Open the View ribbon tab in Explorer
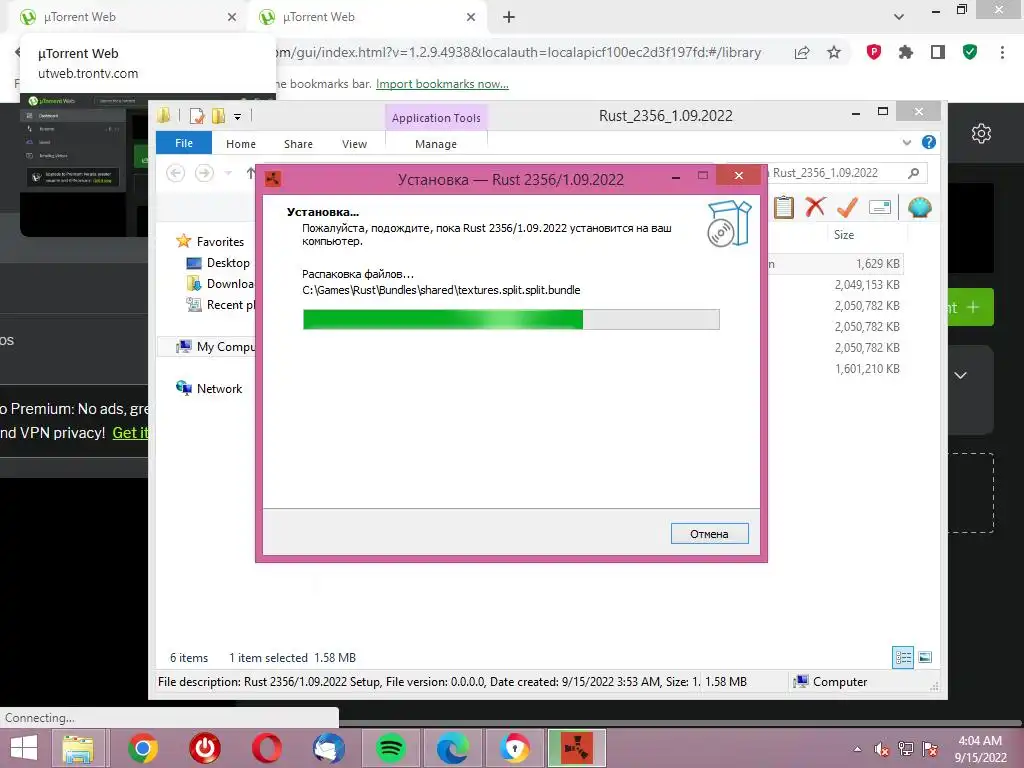Viewport: 1024px width, 768px height. point(354,144)
